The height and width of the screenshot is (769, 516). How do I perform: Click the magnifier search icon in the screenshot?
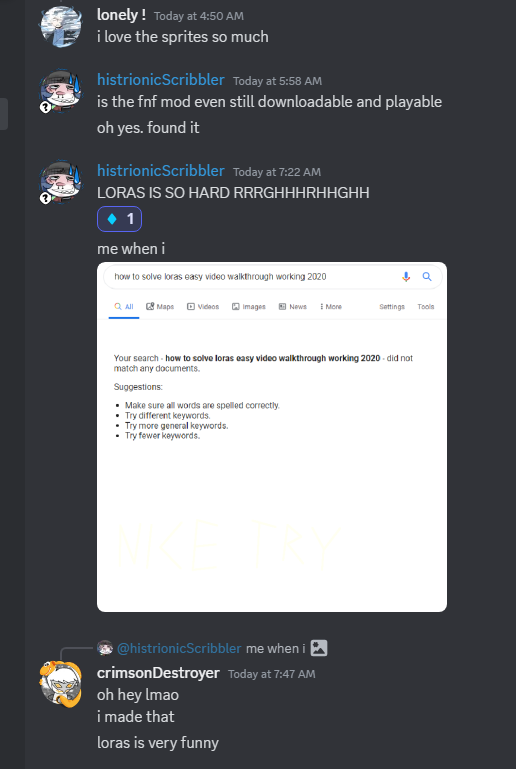pyautogui.click(x=427, y=277)
